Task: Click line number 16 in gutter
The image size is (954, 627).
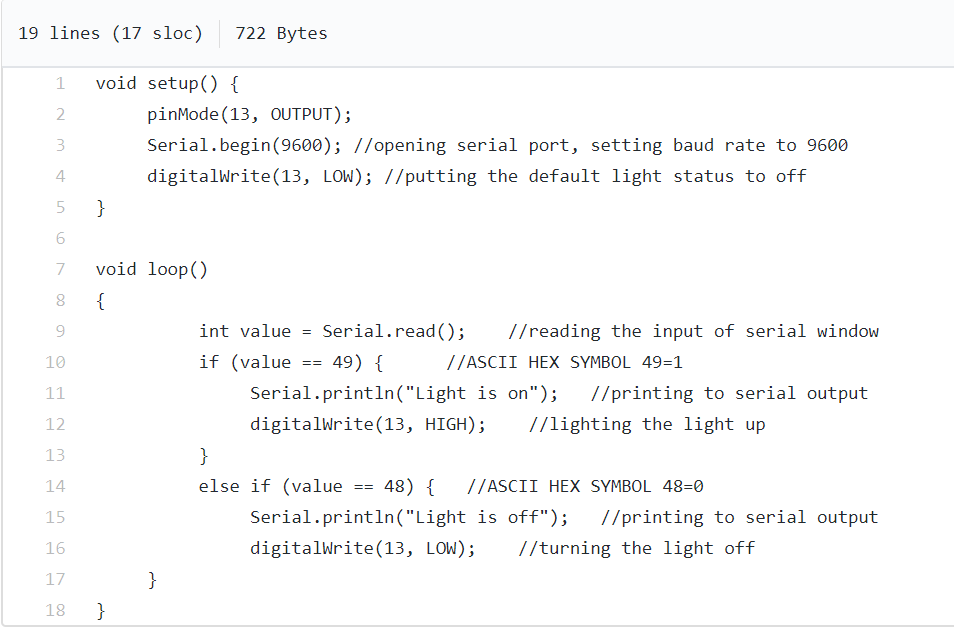Action: pos(55,549)
